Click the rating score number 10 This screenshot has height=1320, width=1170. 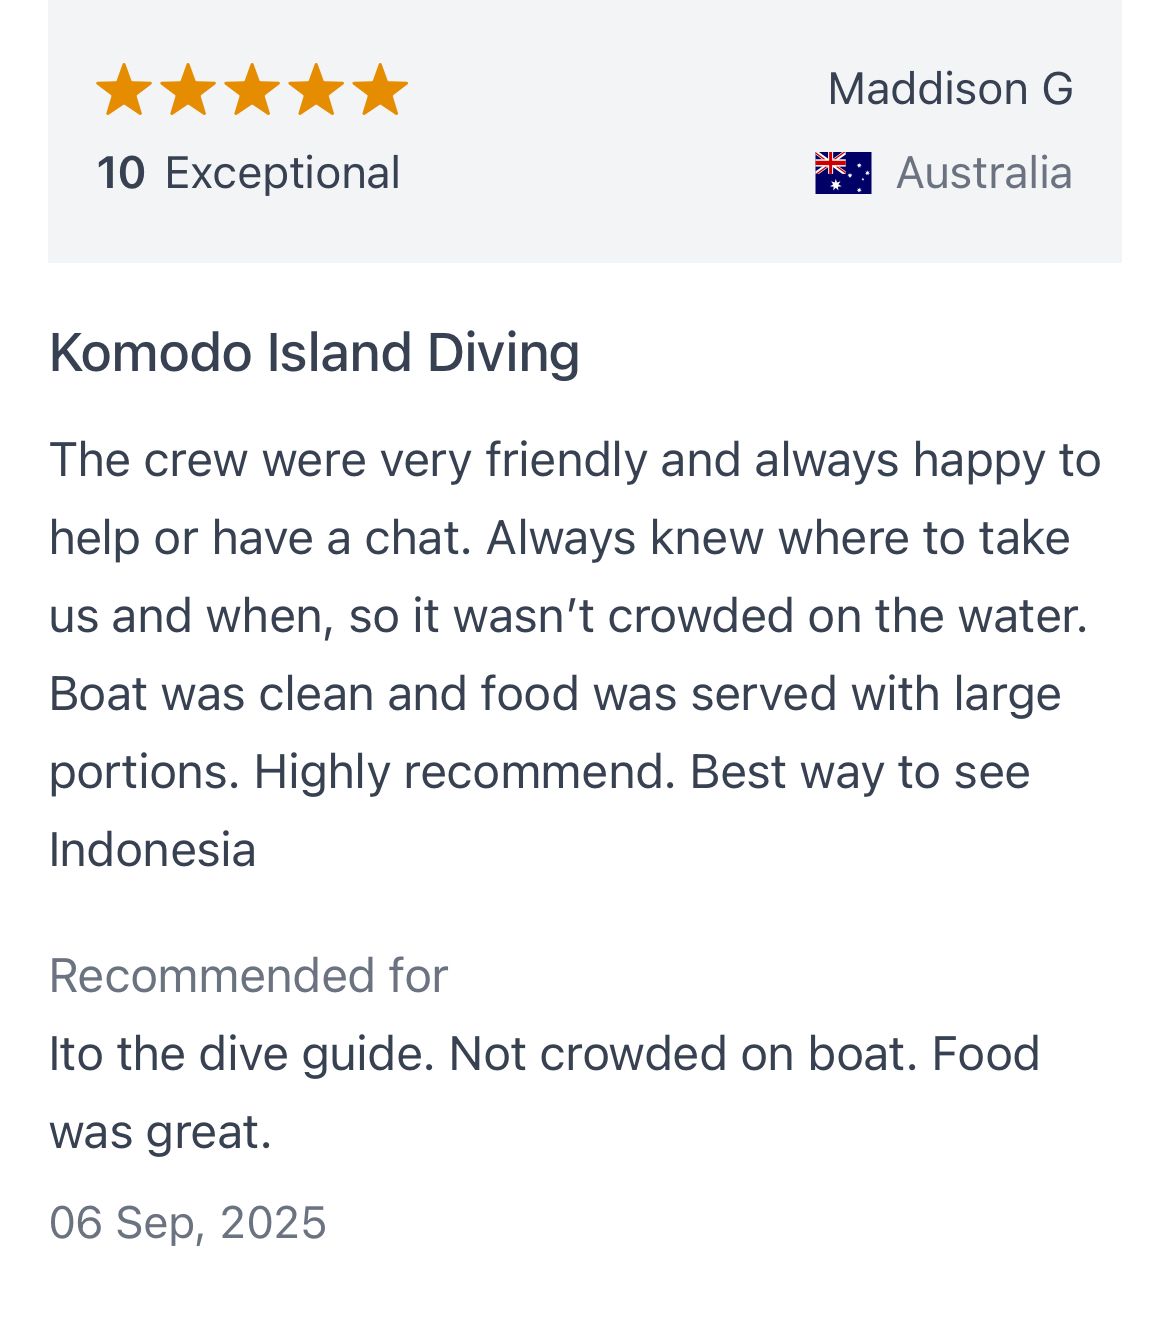(121, 173)
